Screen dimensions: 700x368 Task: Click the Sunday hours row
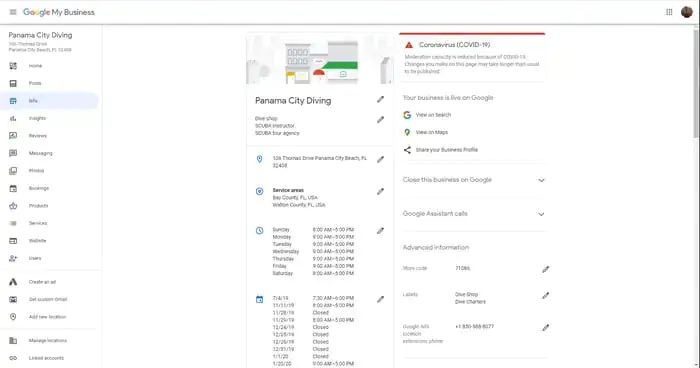(313, 230)
